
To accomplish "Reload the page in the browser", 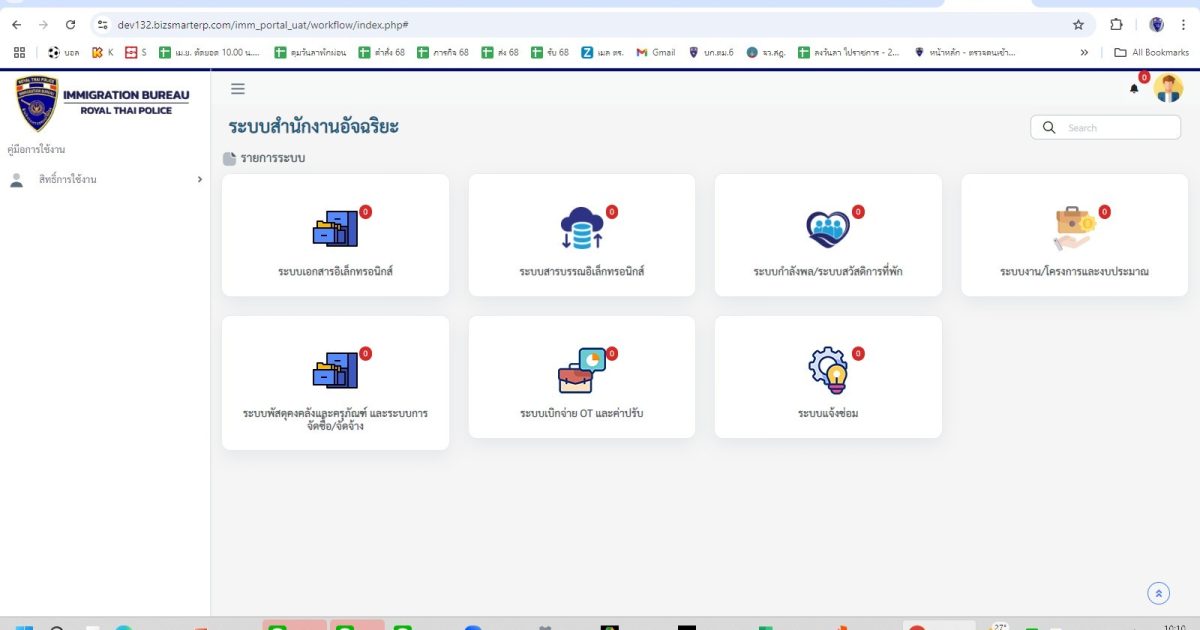I will pos(70,25).
